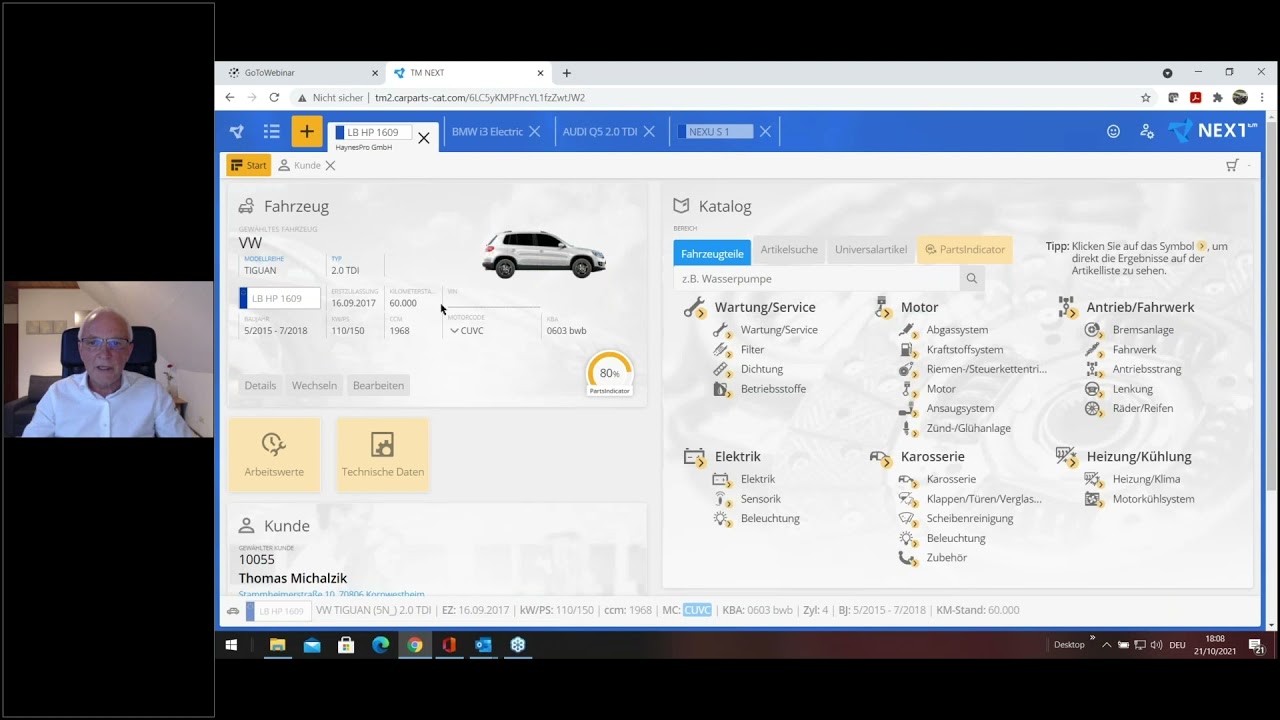Image resolution: width=1280 pixels, height=720 pixels.
Task: Open new browser tab
Action: 567,73
